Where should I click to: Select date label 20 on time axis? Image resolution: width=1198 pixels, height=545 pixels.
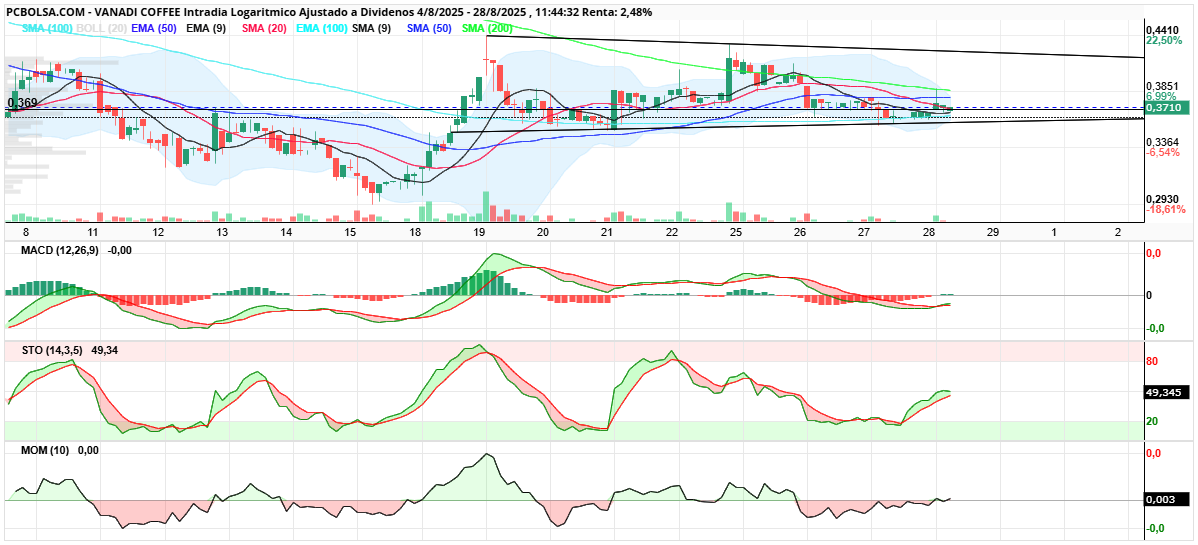coord(543,232)
